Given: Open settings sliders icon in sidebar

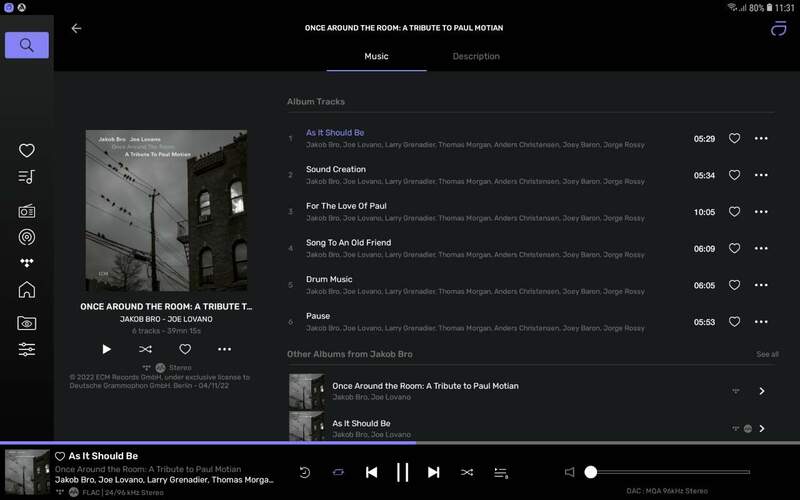Looking at the screenshot, I should point(27,349).
